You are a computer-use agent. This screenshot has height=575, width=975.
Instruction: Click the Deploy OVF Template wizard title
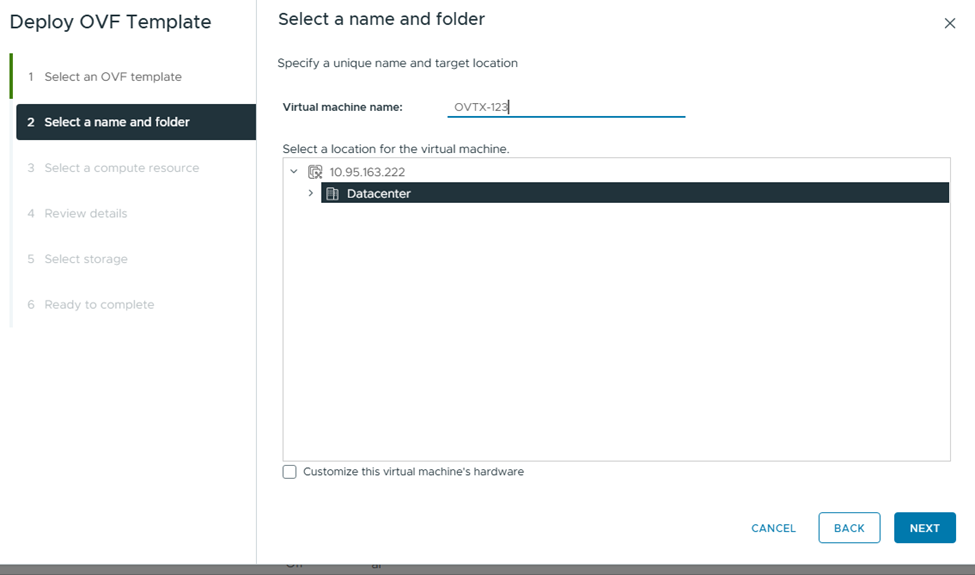110,22
